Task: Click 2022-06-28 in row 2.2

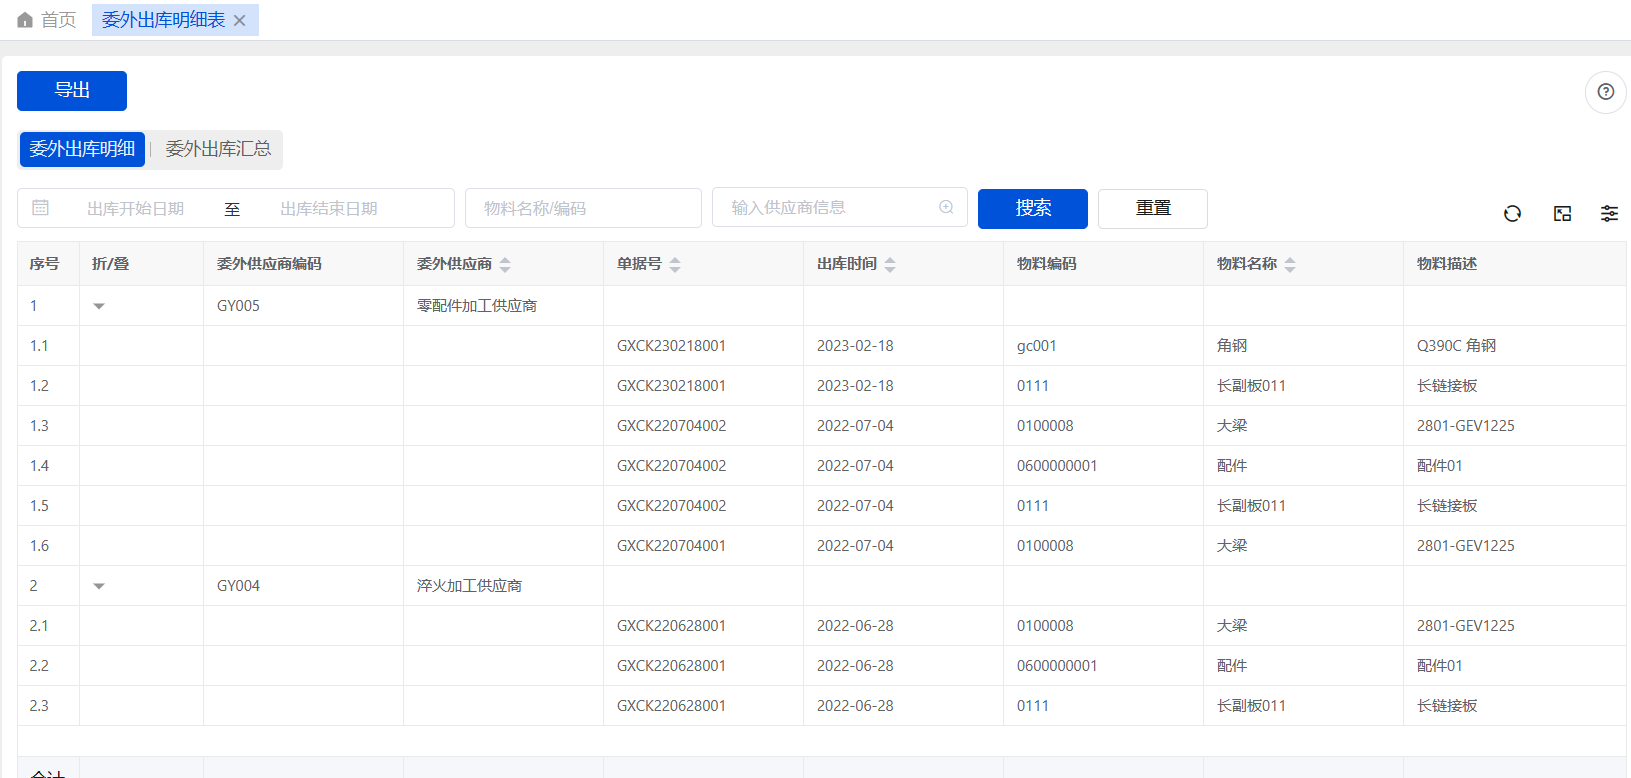Action: point(855,666)
